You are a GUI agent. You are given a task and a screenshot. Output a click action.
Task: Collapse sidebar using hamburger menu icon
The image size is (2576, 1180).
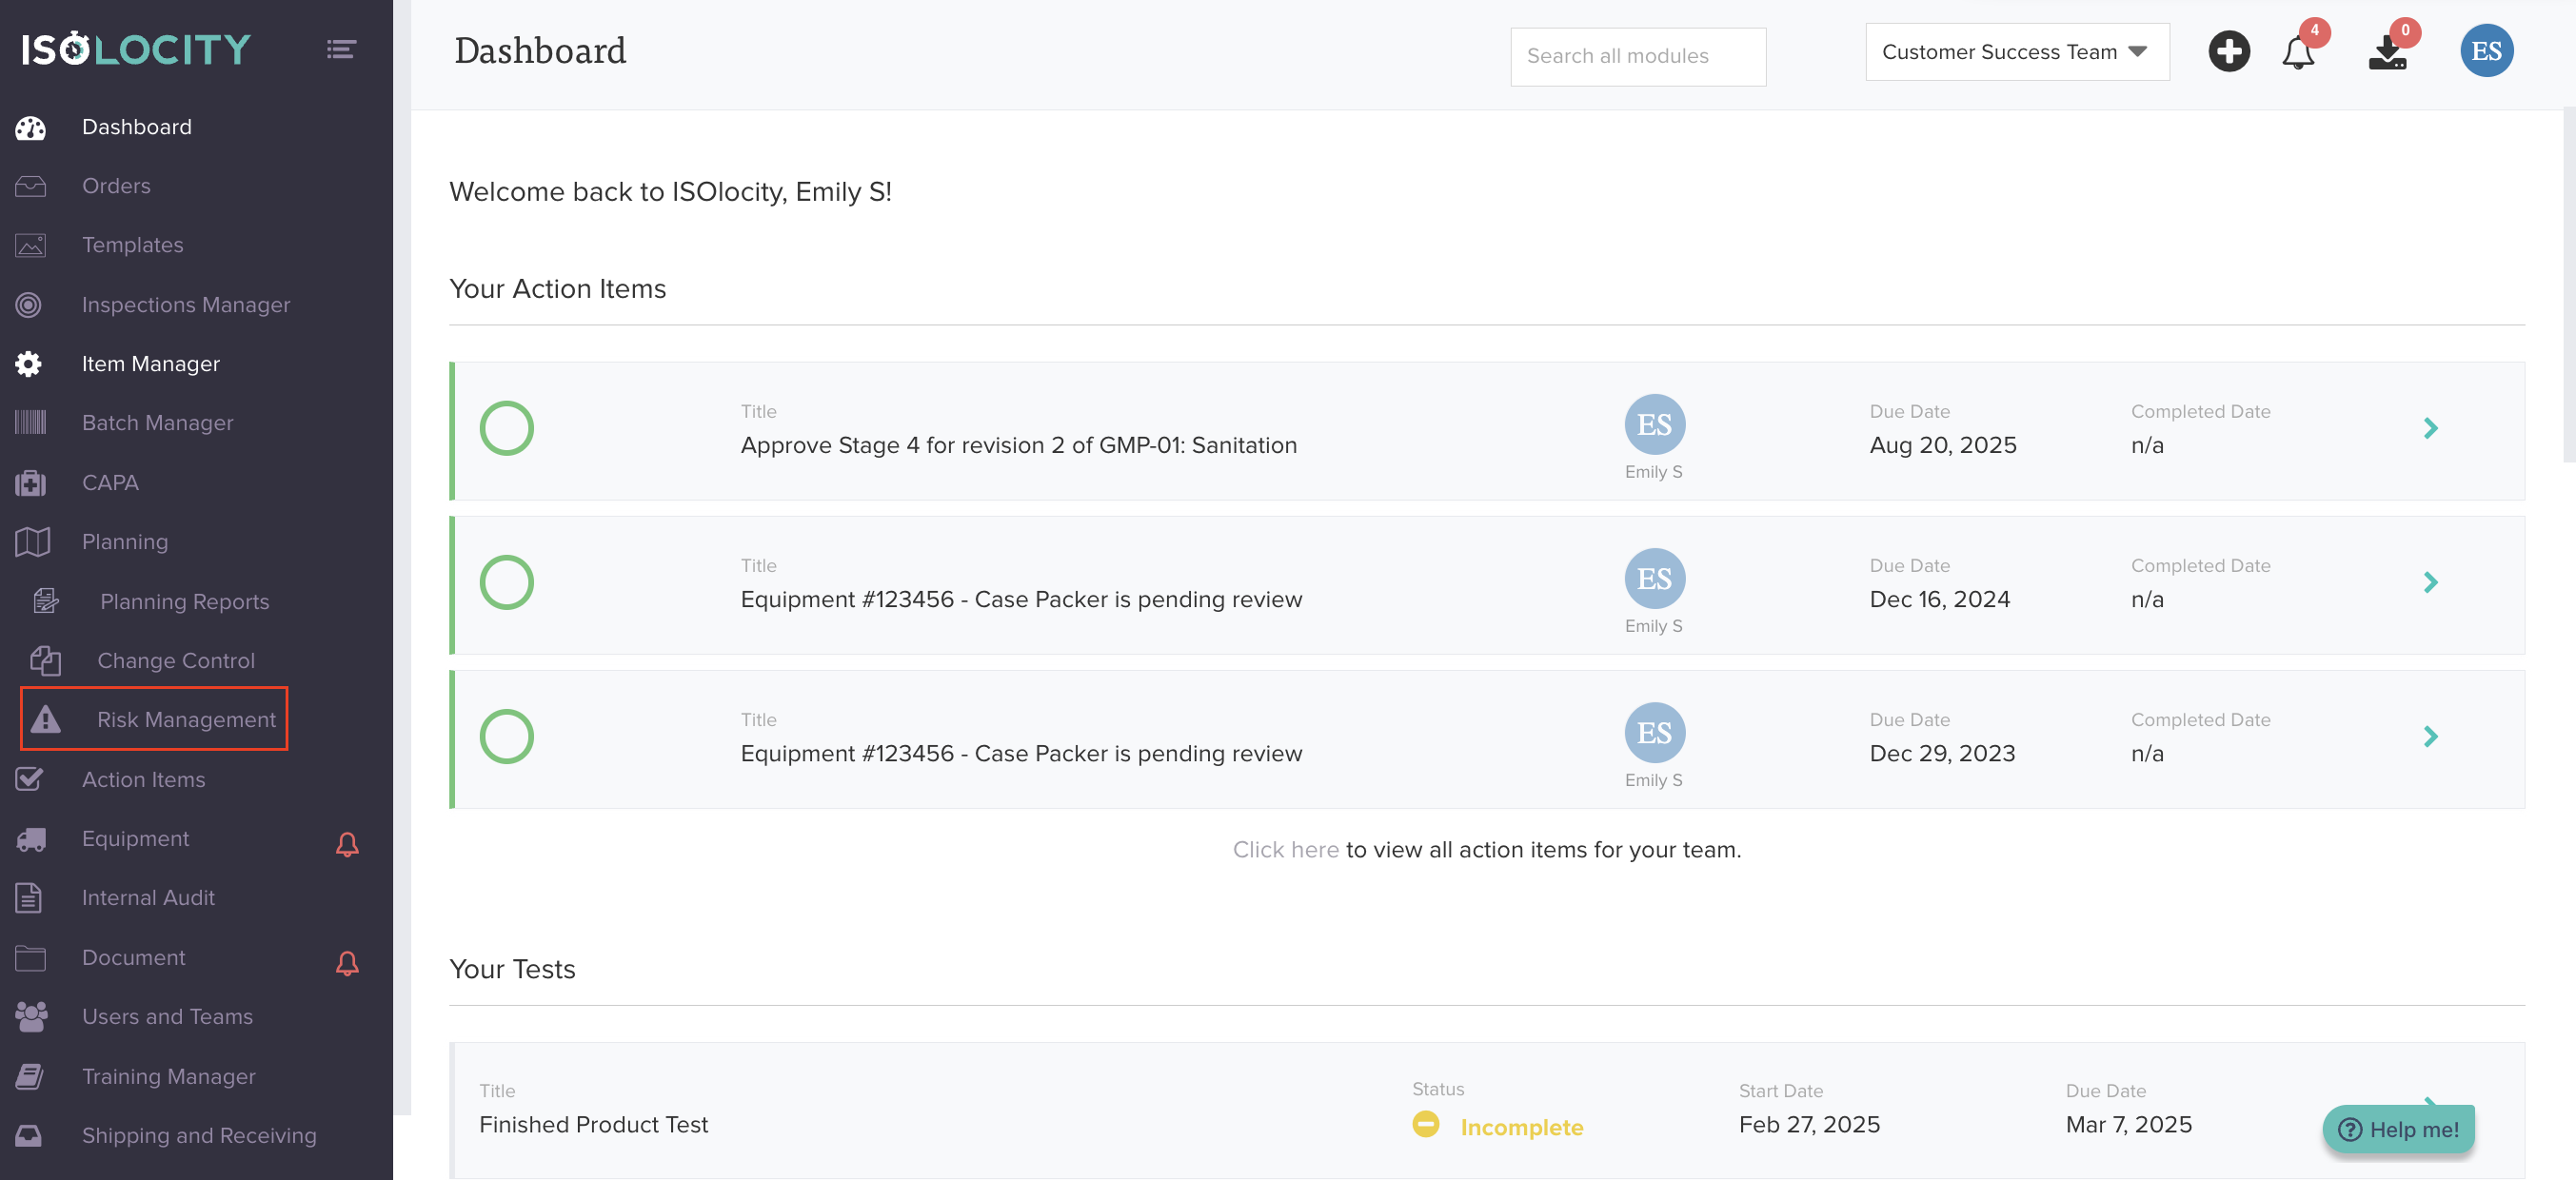[341, 49]
